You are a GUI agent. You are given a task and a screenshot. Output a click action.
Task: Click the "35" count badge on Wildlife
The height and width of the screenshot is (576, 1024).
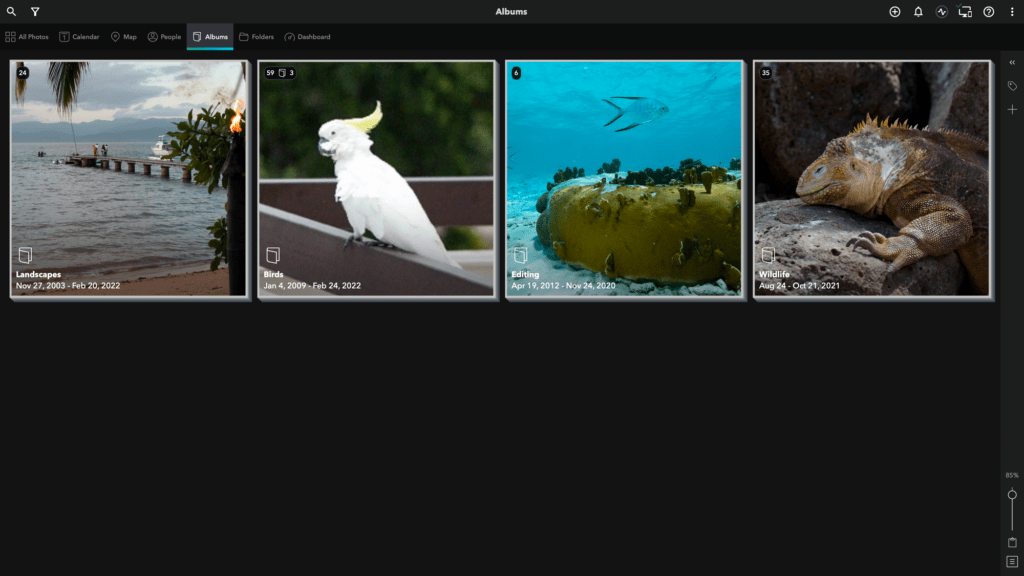pyautogui.click(x=765, y=73)
